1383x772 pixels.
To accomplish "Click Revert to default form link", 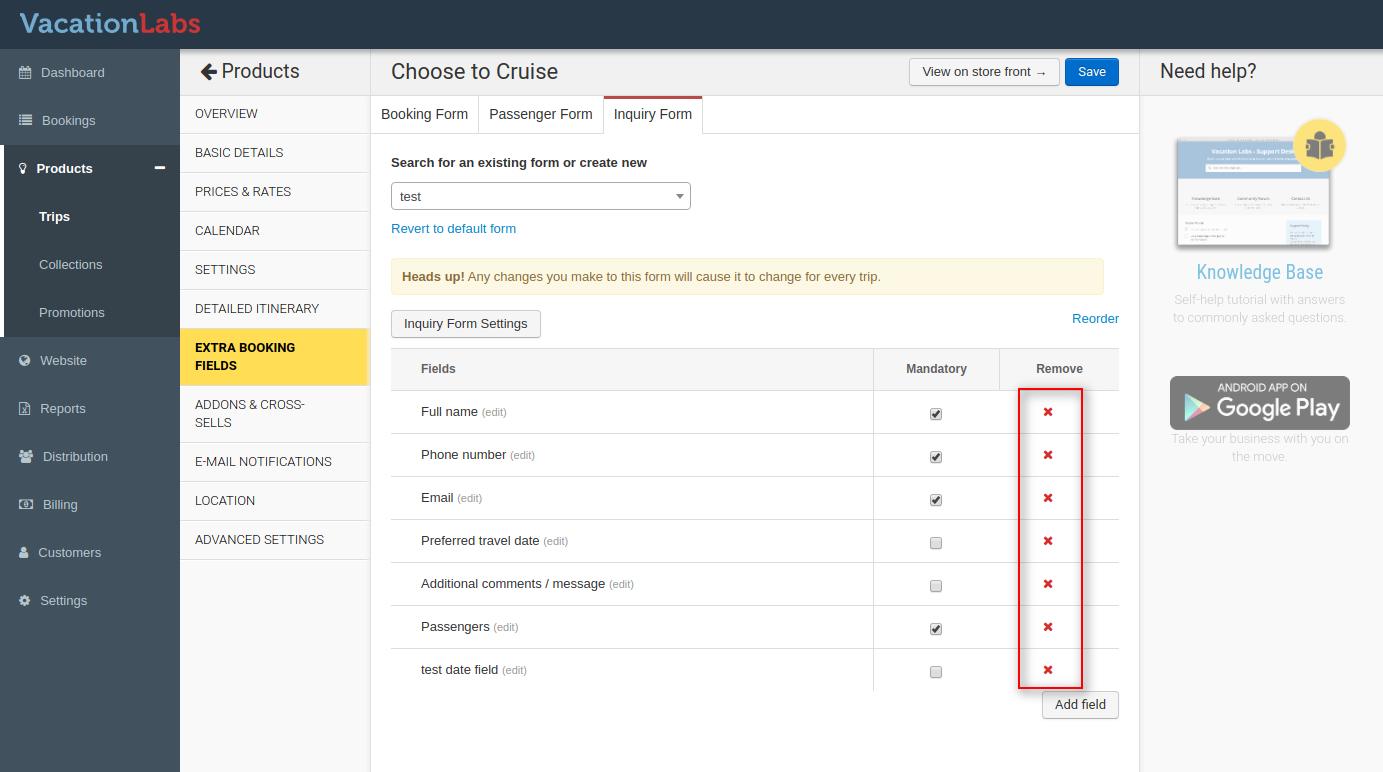I will [x=453, y=229].
